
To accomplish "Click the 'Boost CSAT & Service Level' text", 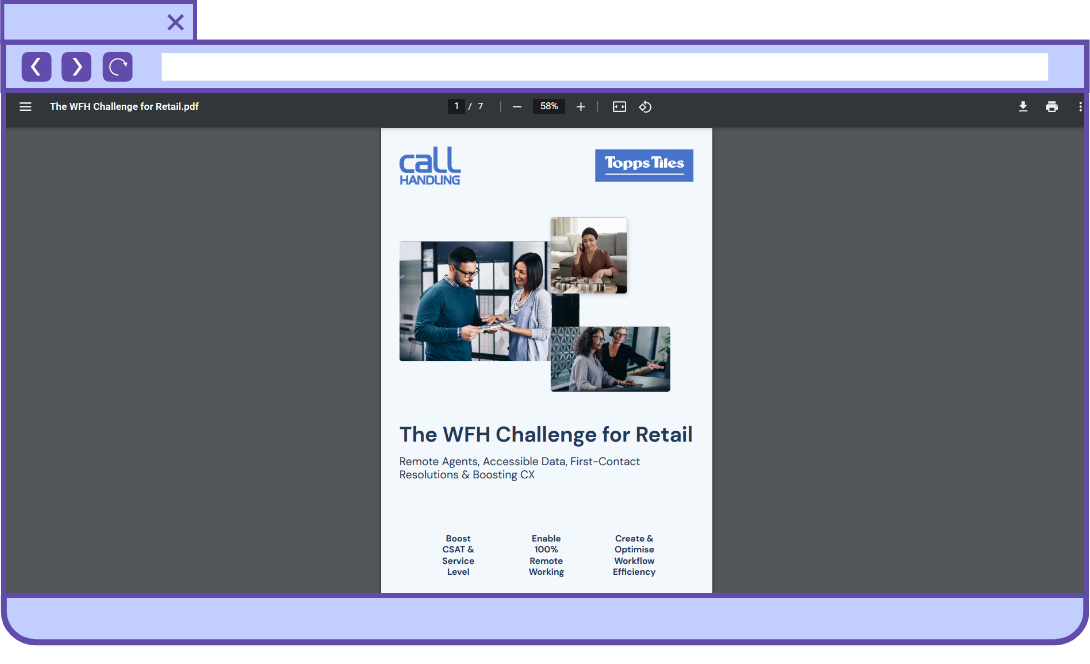I will click(x=458, y=555).
